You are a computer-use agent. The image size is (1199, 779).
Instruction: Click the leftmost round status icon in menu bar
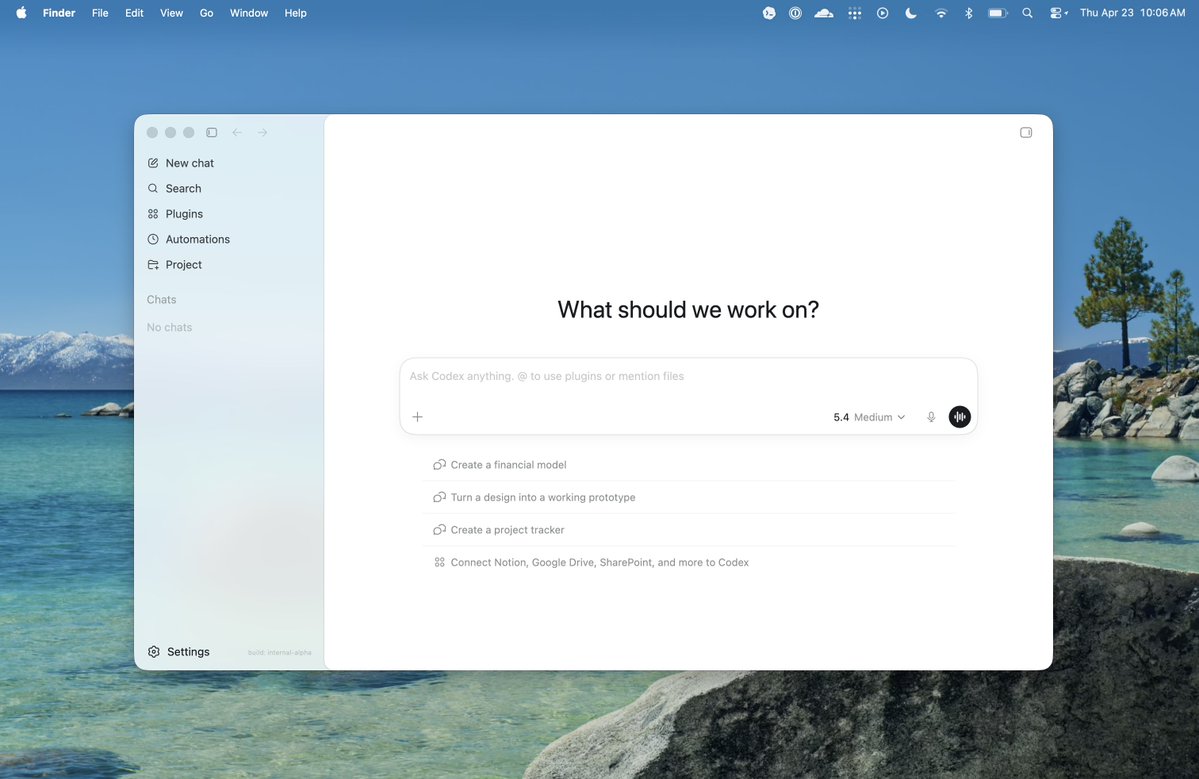tap(769, 13)
